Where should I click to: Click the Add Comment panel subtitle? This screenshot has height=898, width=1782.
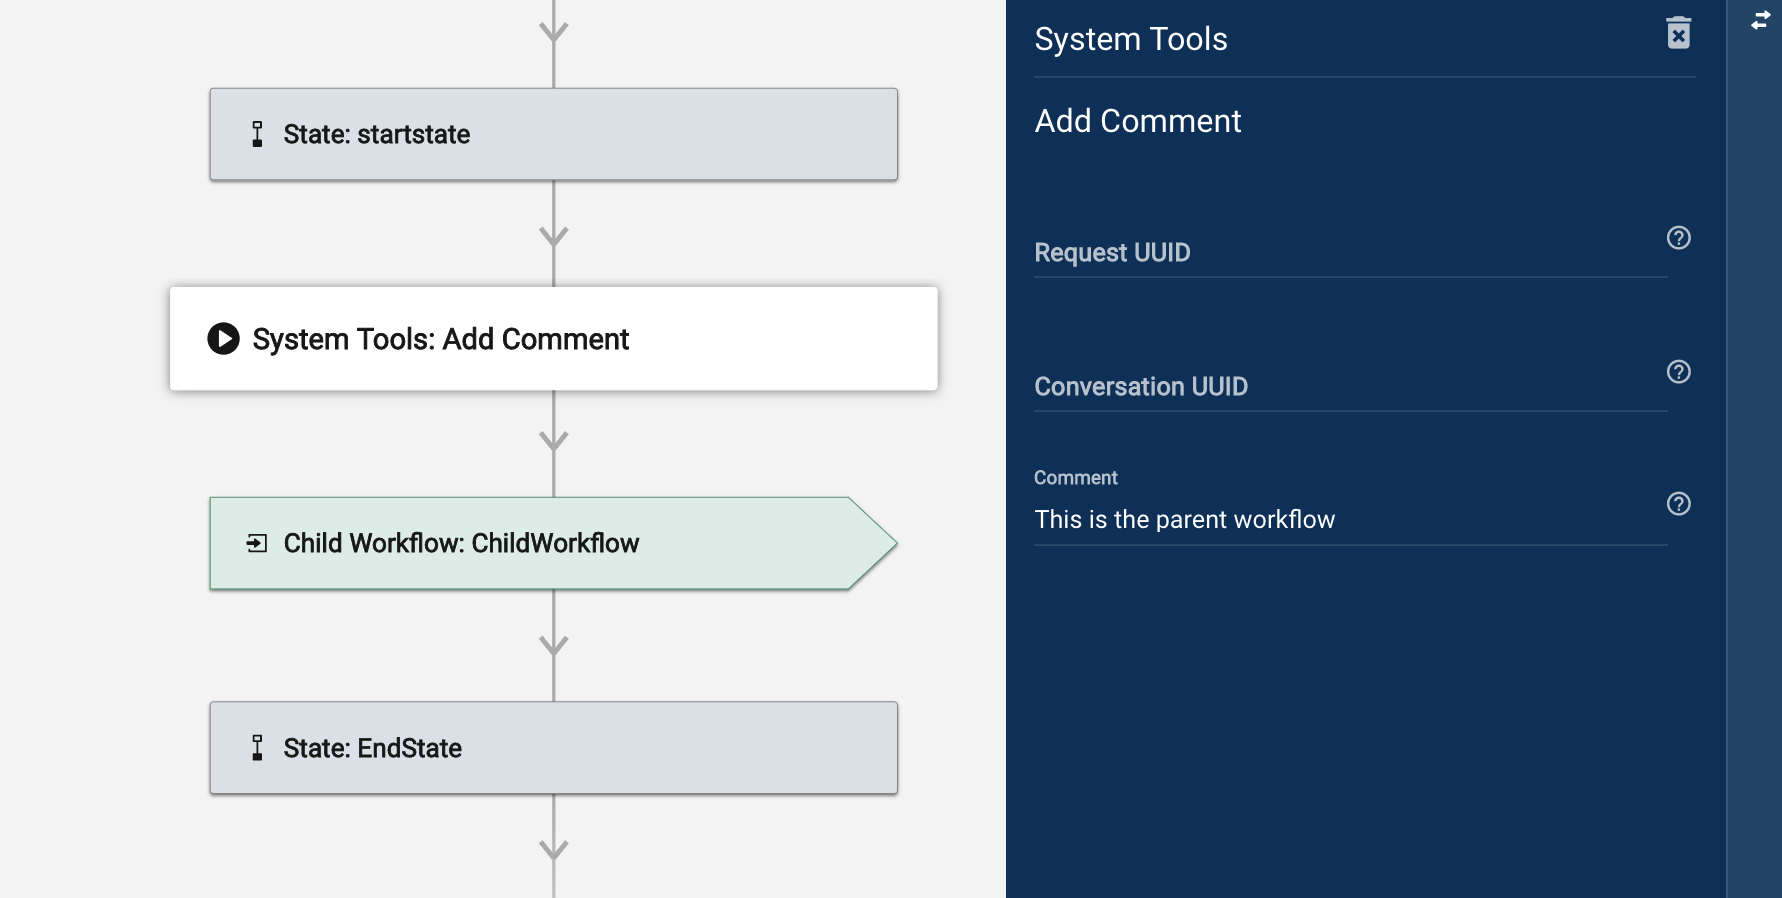pyautogui.click(x=1138, y=121)
